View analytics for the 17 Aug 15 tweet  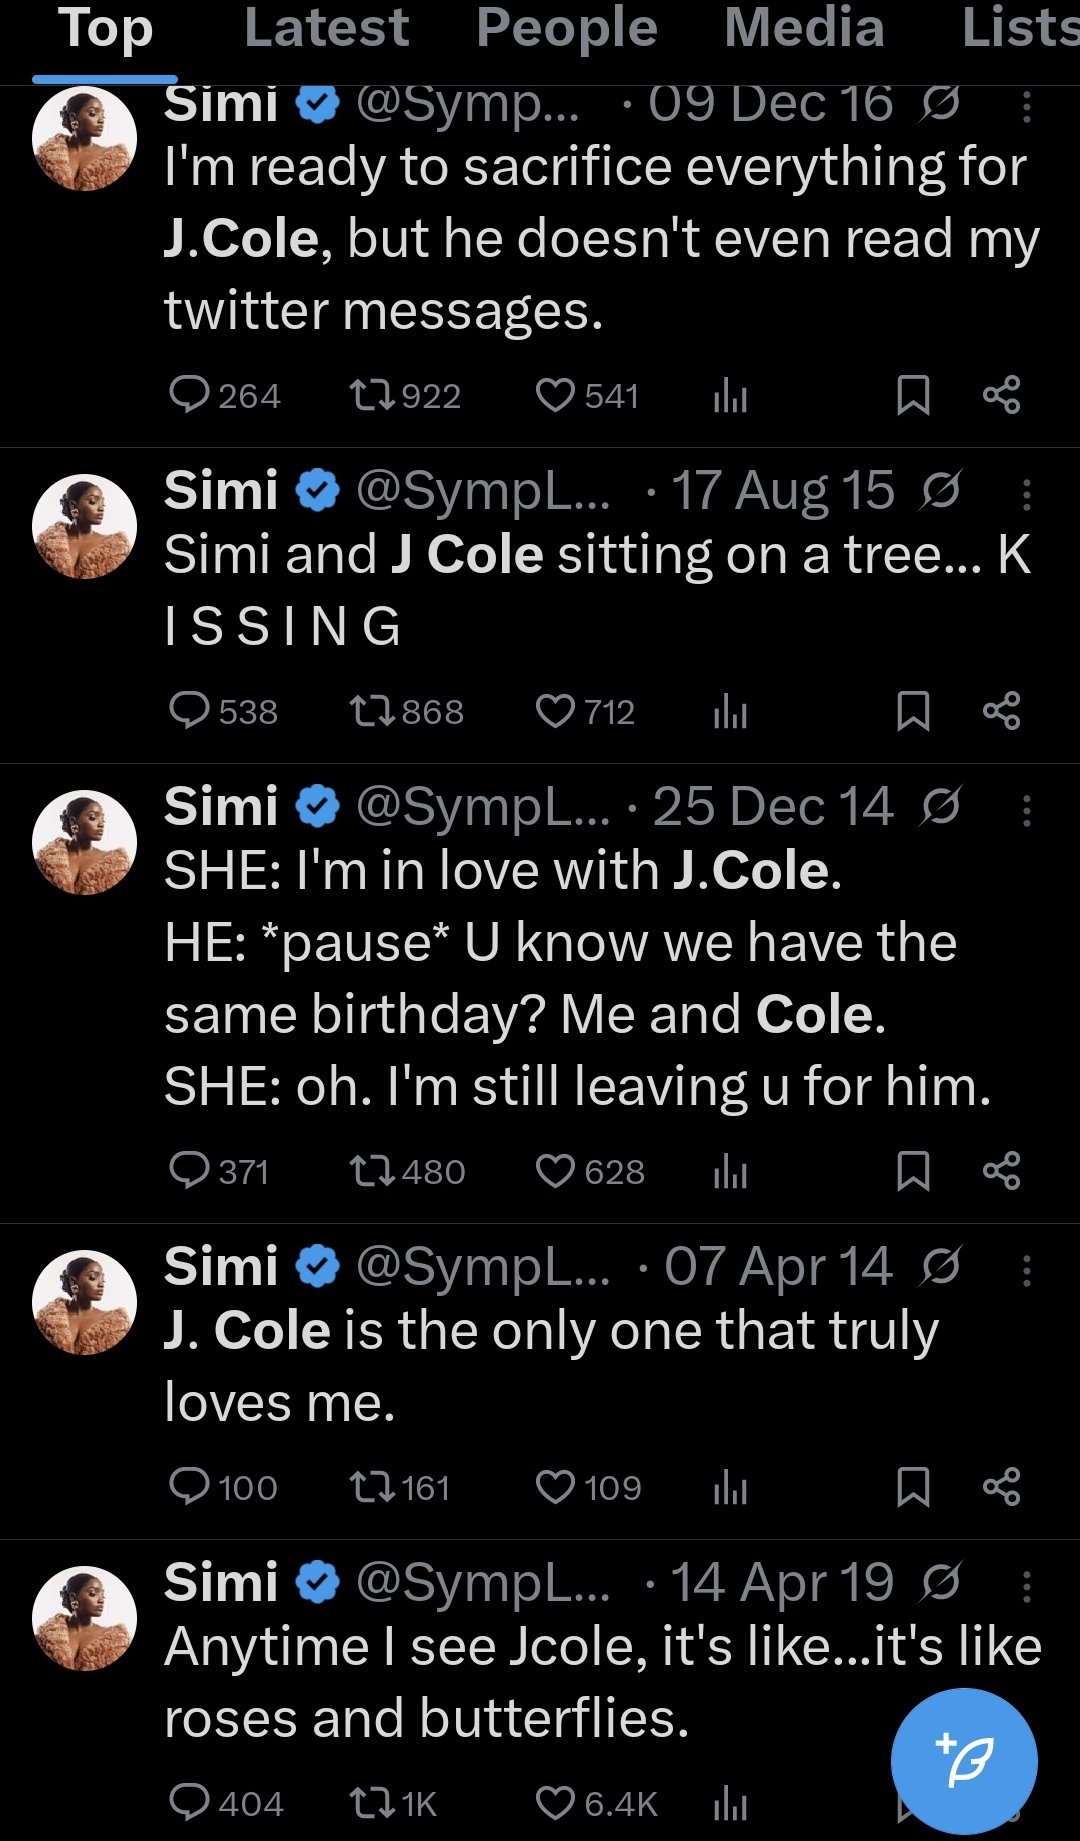(x=730, y=711)
